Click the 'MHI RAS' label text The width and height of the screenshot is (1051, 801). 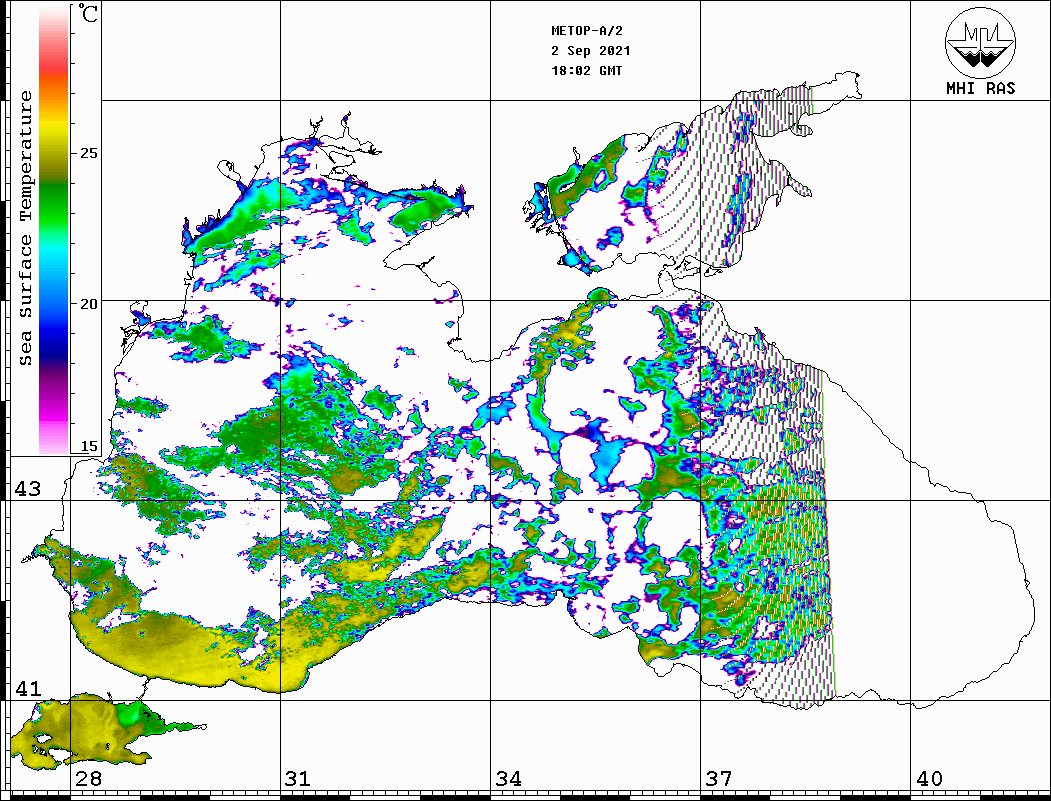[980, 88]
